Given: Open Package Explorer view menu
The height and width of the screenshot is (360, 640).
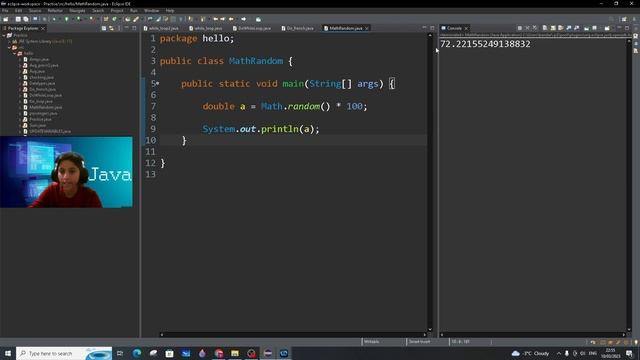Looking at the screenshot, I should point(119,28).
